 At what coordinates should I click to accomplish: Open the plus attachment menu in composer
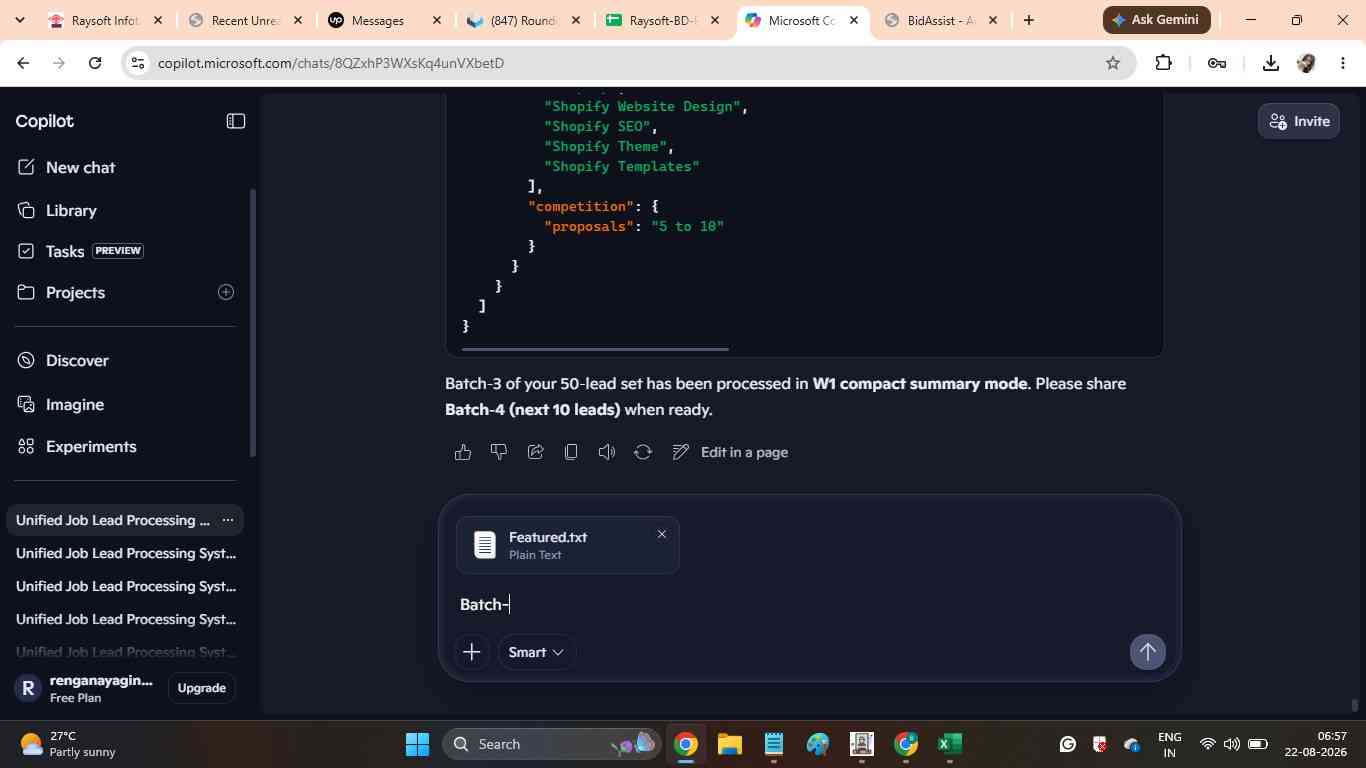coord(472,652)
